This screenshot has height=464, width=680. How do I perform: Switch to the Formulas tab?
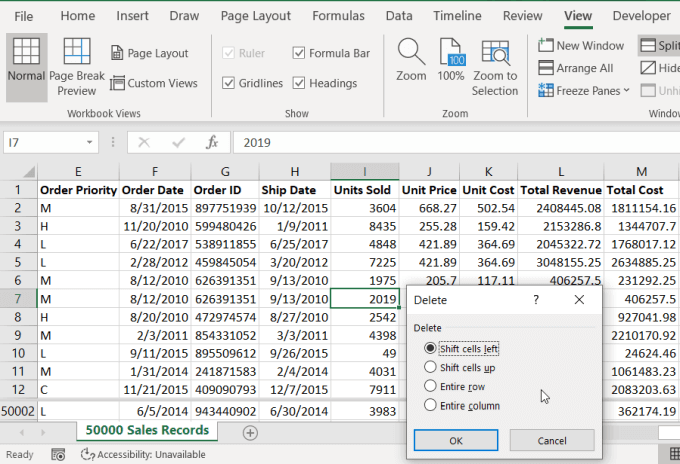tap(338, 16)
